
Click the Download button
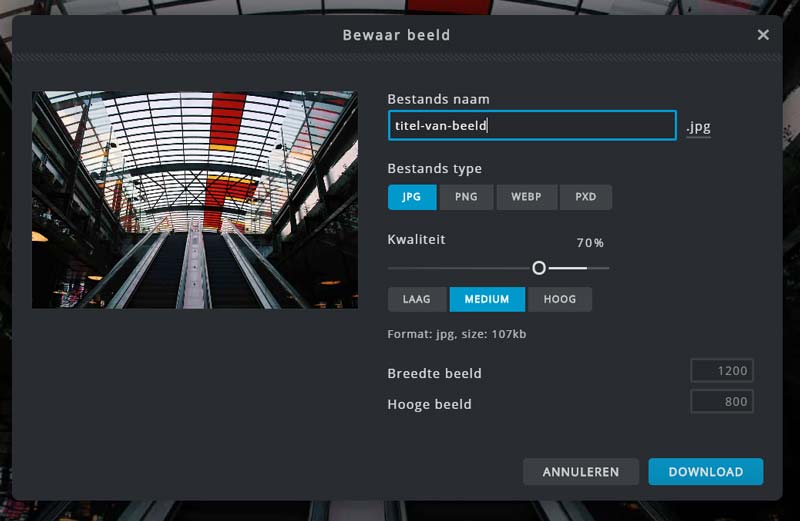click(x=706, y=472)
